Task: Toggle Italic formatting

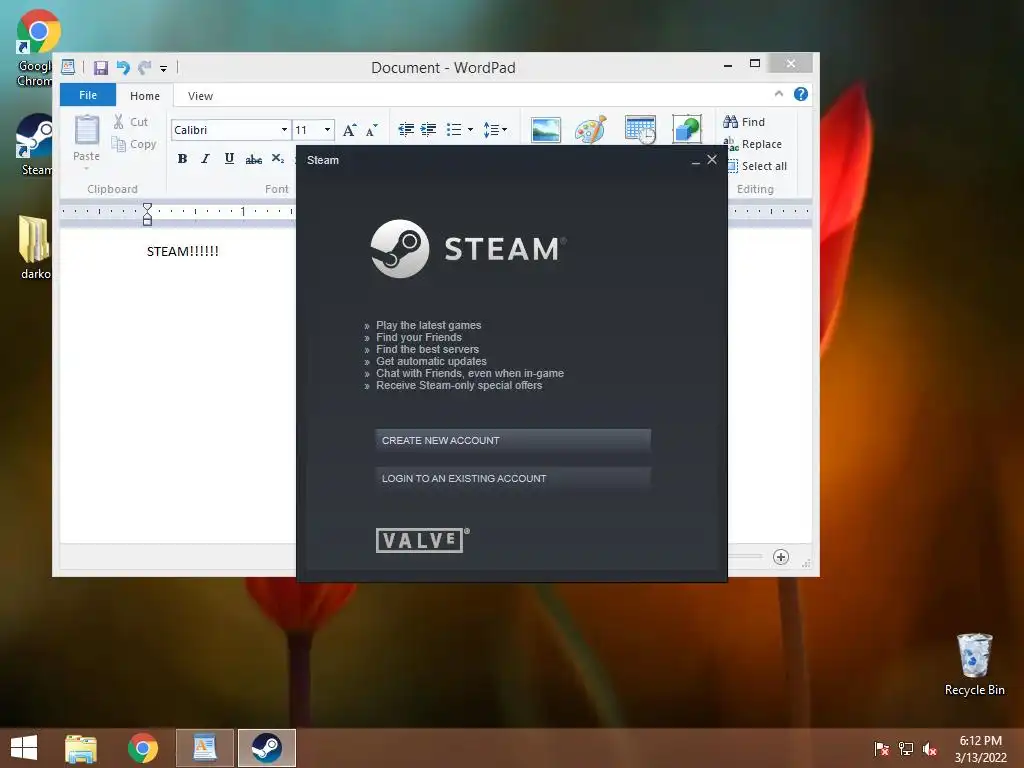Action: (205, 159)
